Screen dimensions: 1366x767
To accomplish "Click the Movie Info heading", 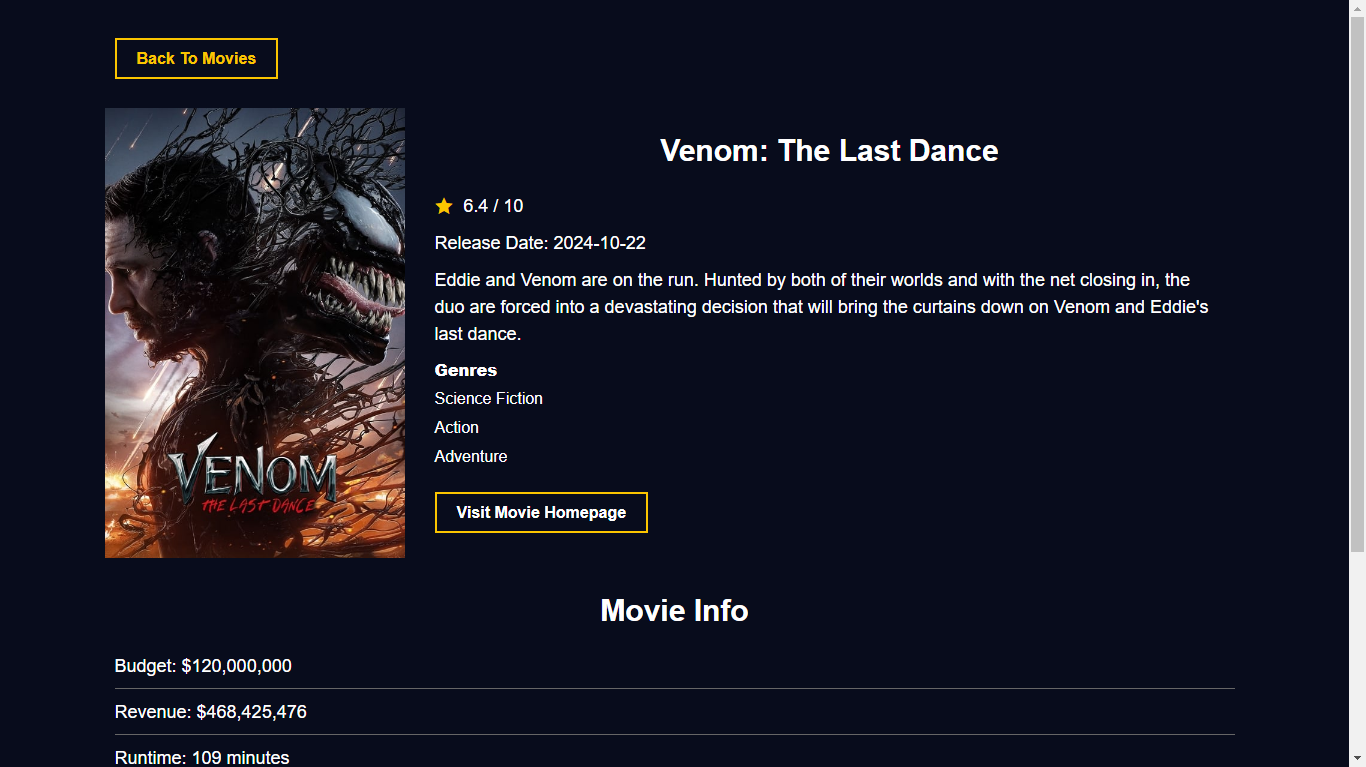I will pyautogui.click(x=674, y=611).
